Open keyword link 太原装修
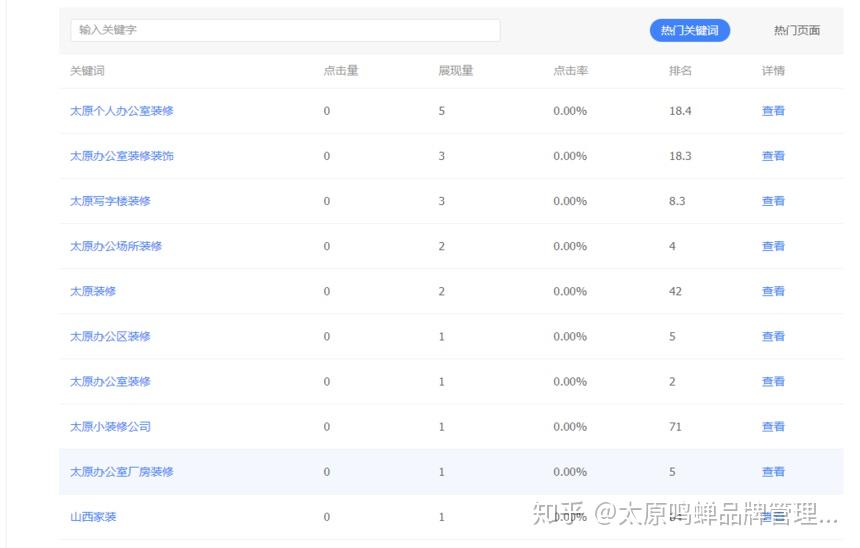Image resolution: width=860 pixels, height=548 pixels. point(93,291)
